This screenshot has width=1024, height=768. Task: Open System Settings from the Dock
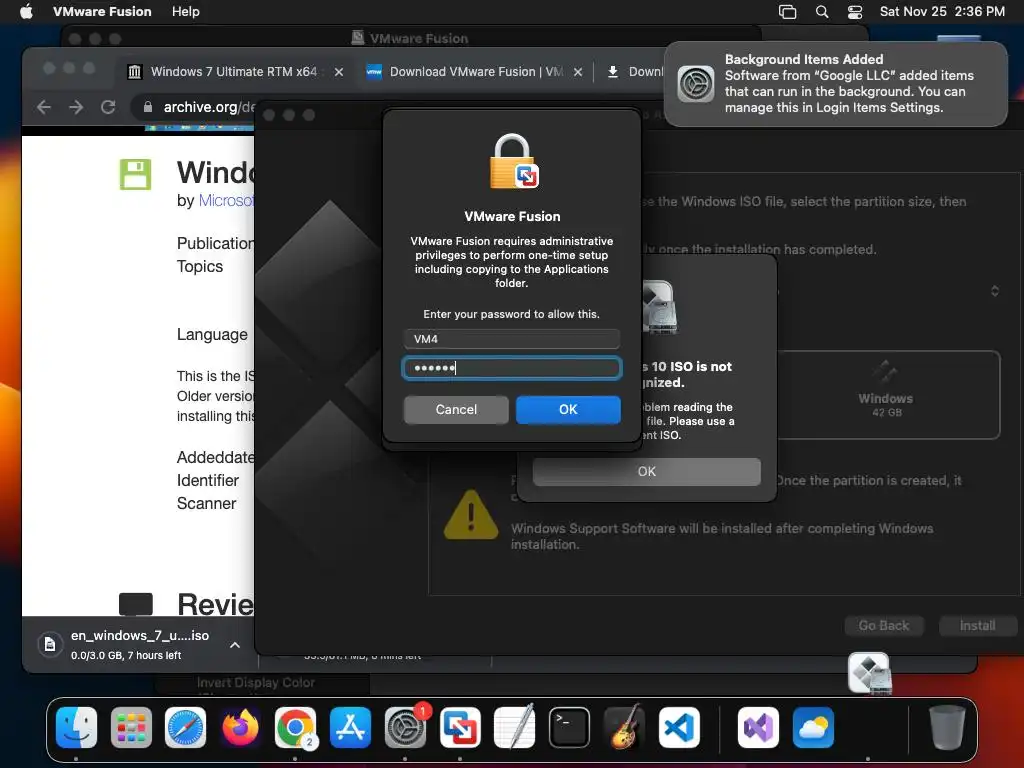tap(406, 728)
